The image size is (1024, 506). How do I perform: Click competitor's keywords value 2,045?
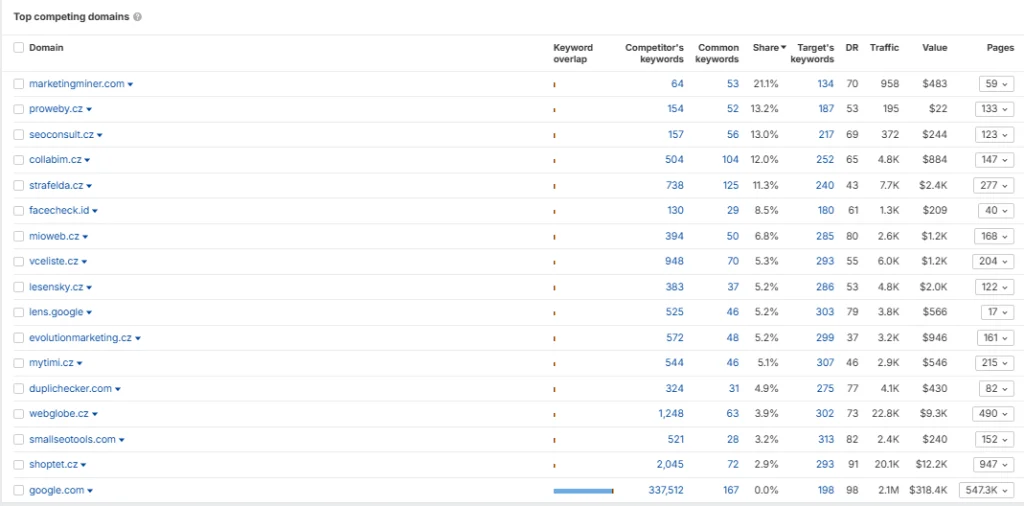670,465
